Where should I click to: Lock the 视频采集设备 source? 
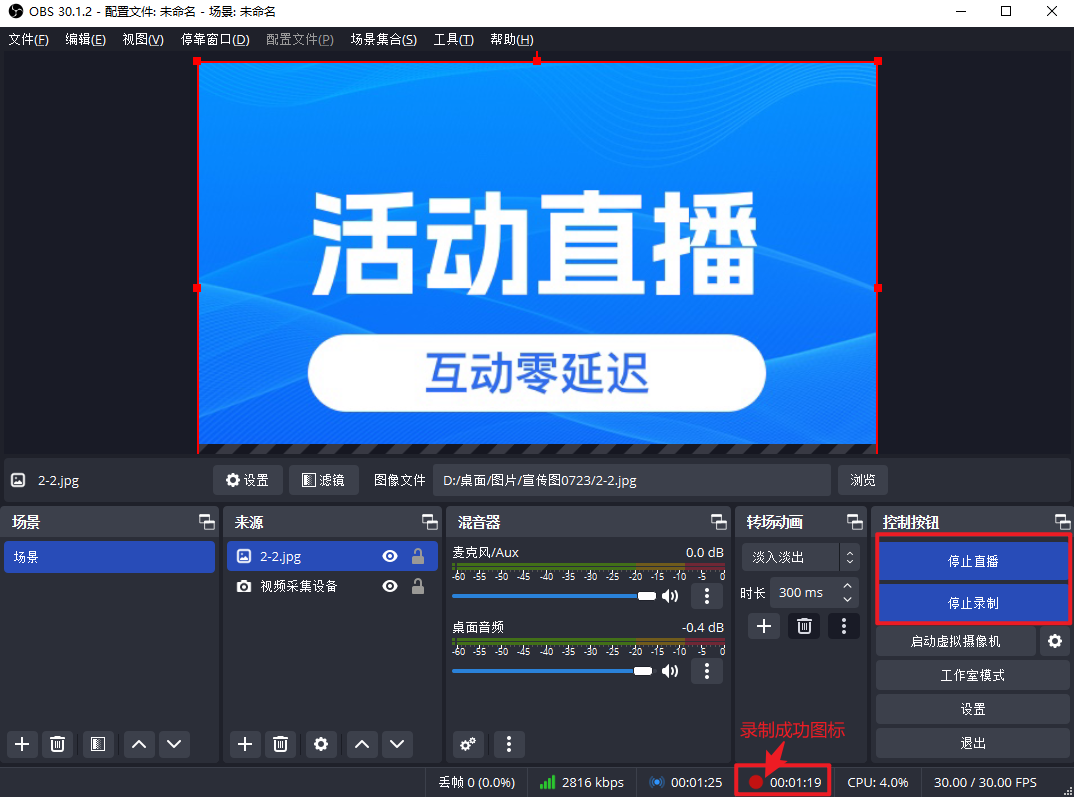pyautogui.click(x=418, y=586)
